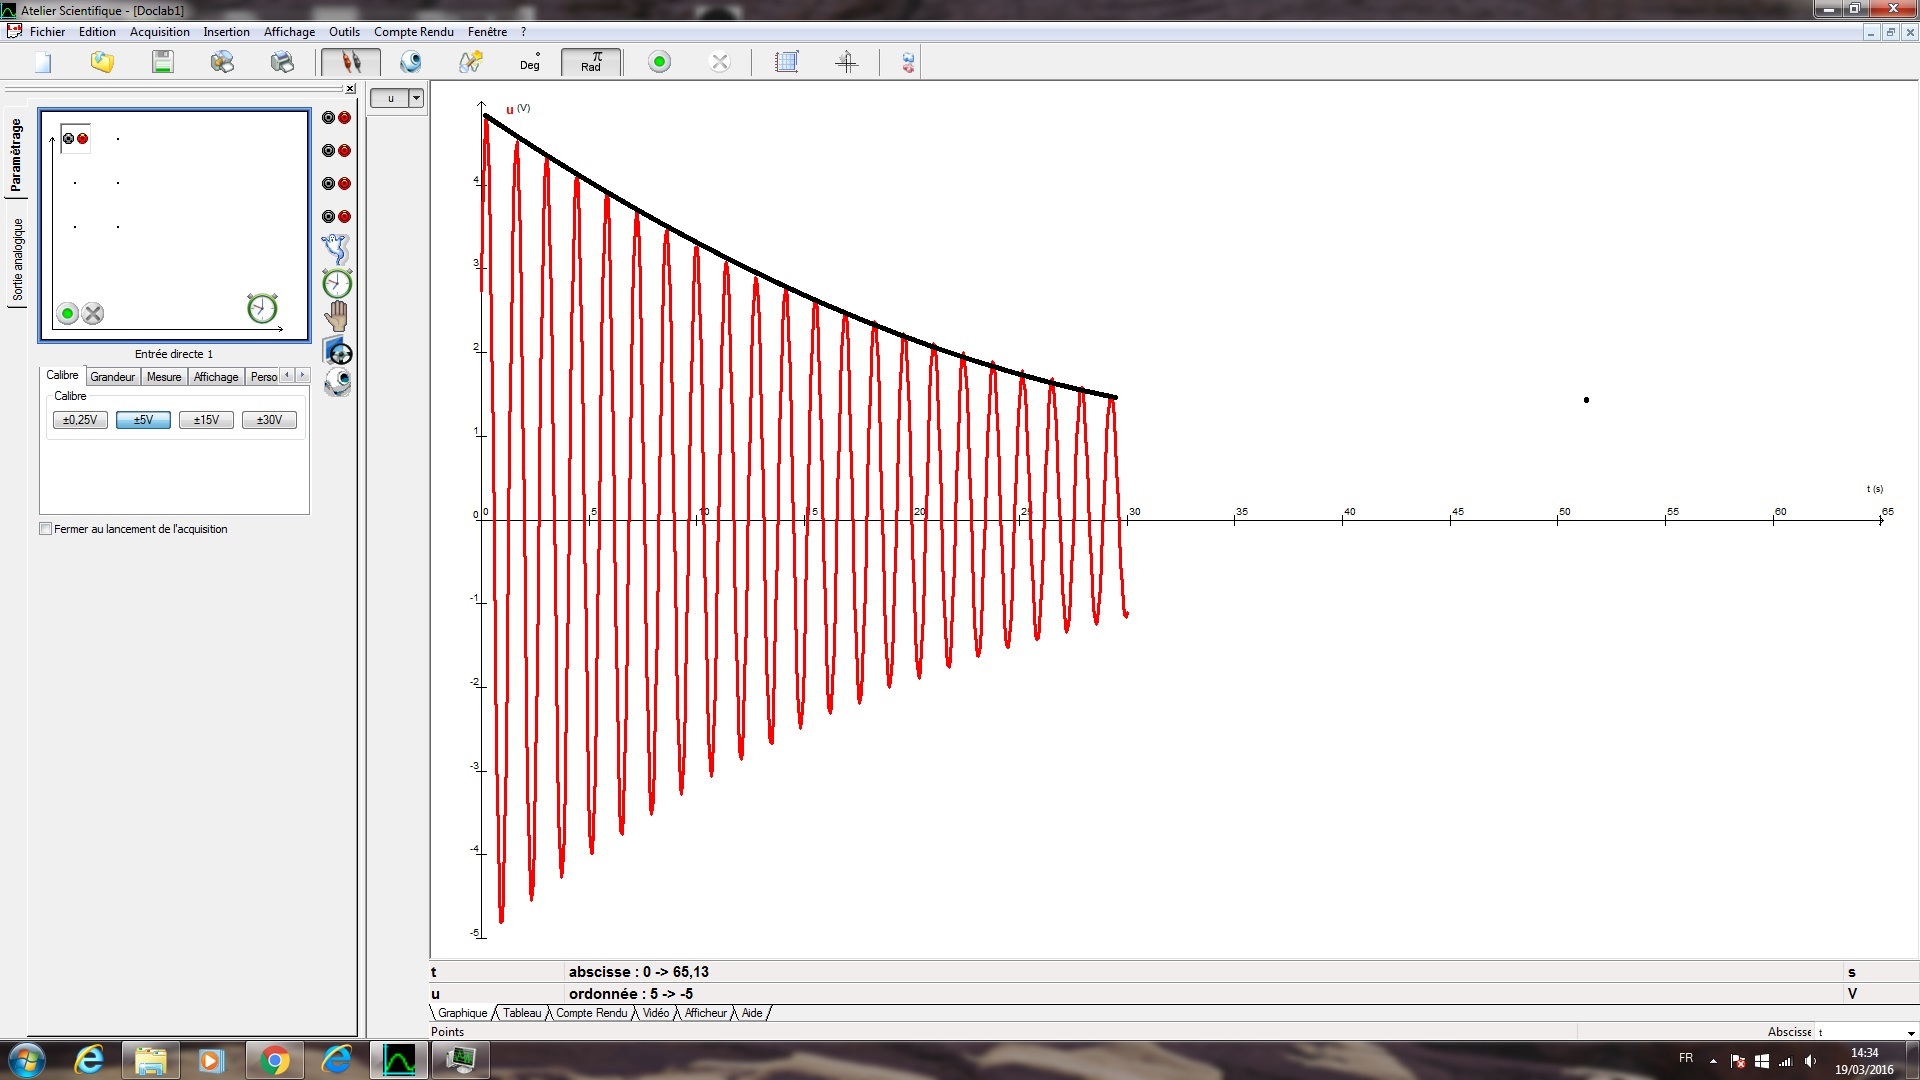Click the new document icon
Screen dimensions: 1920x1080
coord(43,62)
